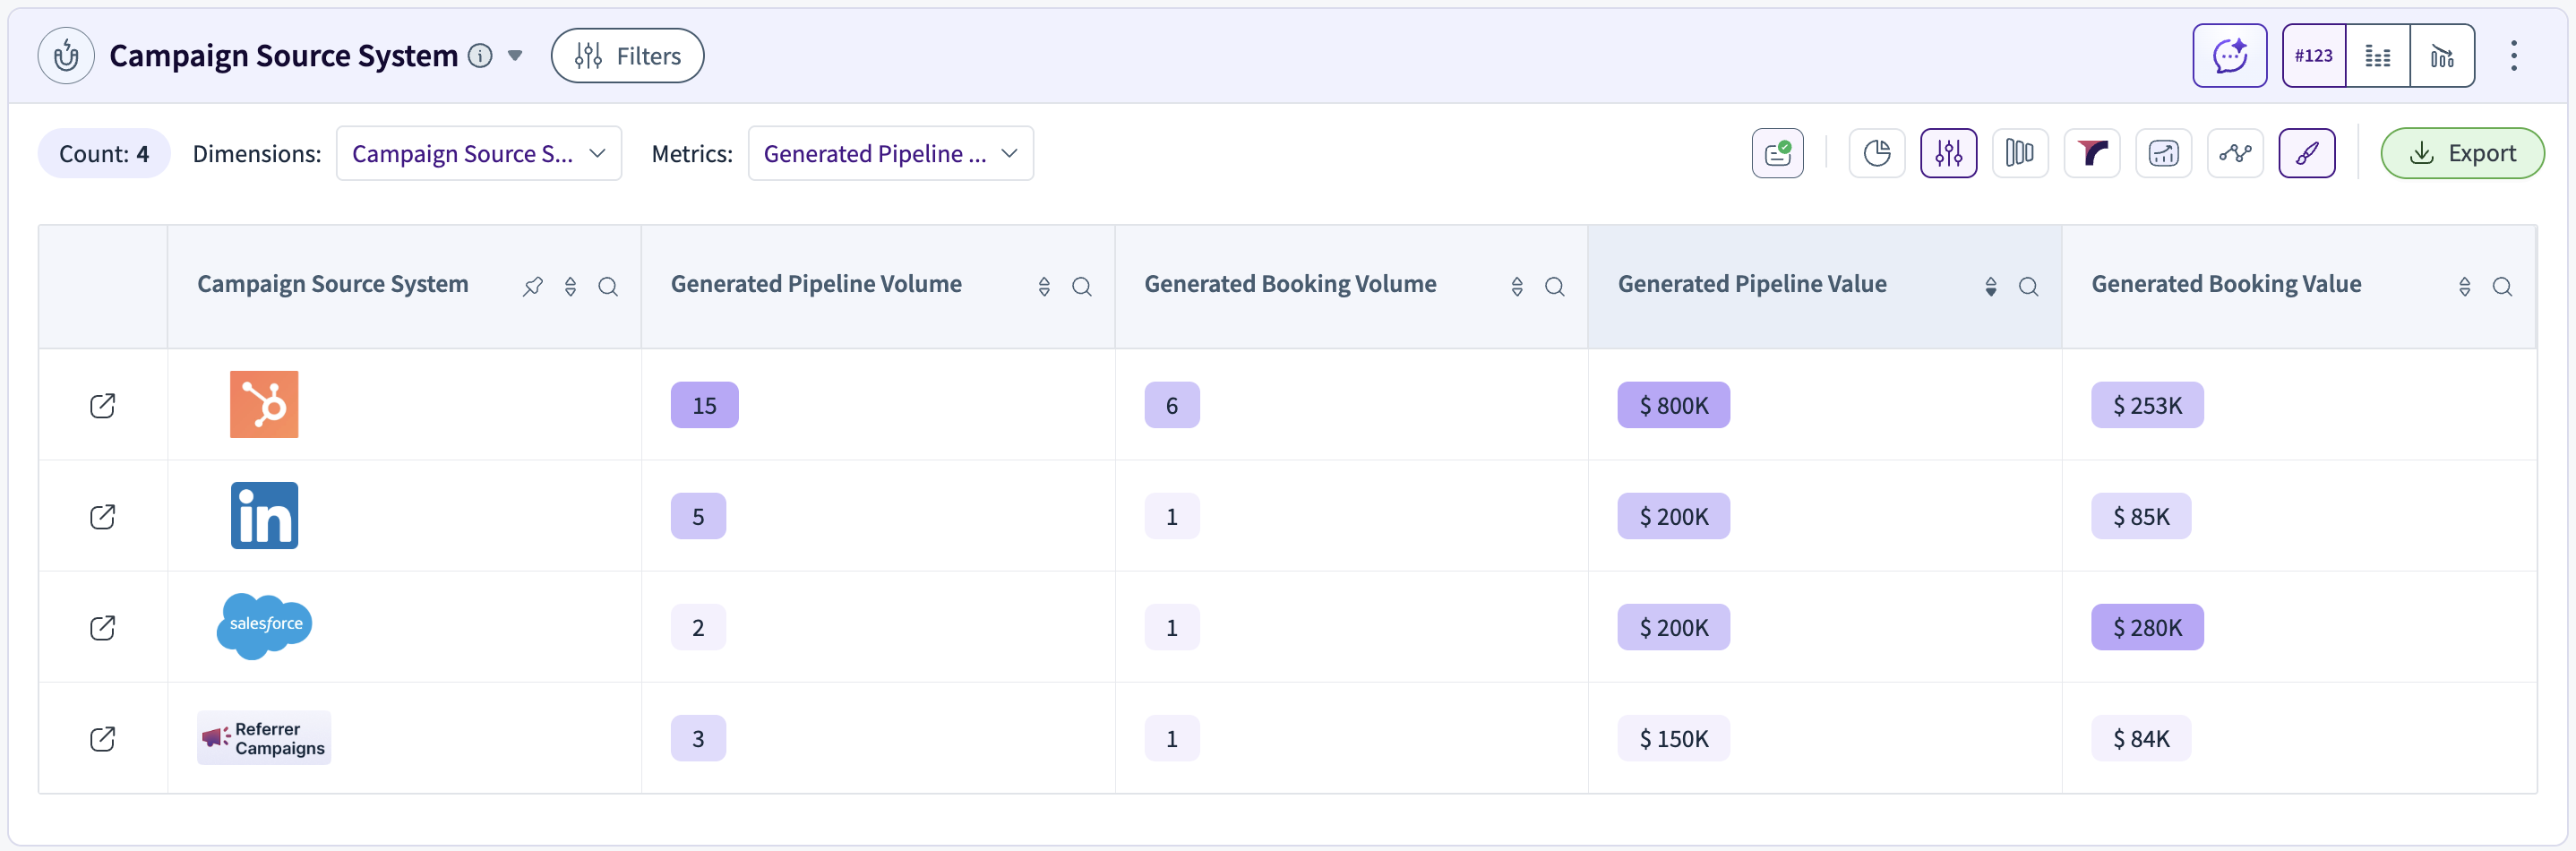2576x851 pixels.
Task: Click the paintbrush highlight icon
Action: click(x=2307, y=153)
